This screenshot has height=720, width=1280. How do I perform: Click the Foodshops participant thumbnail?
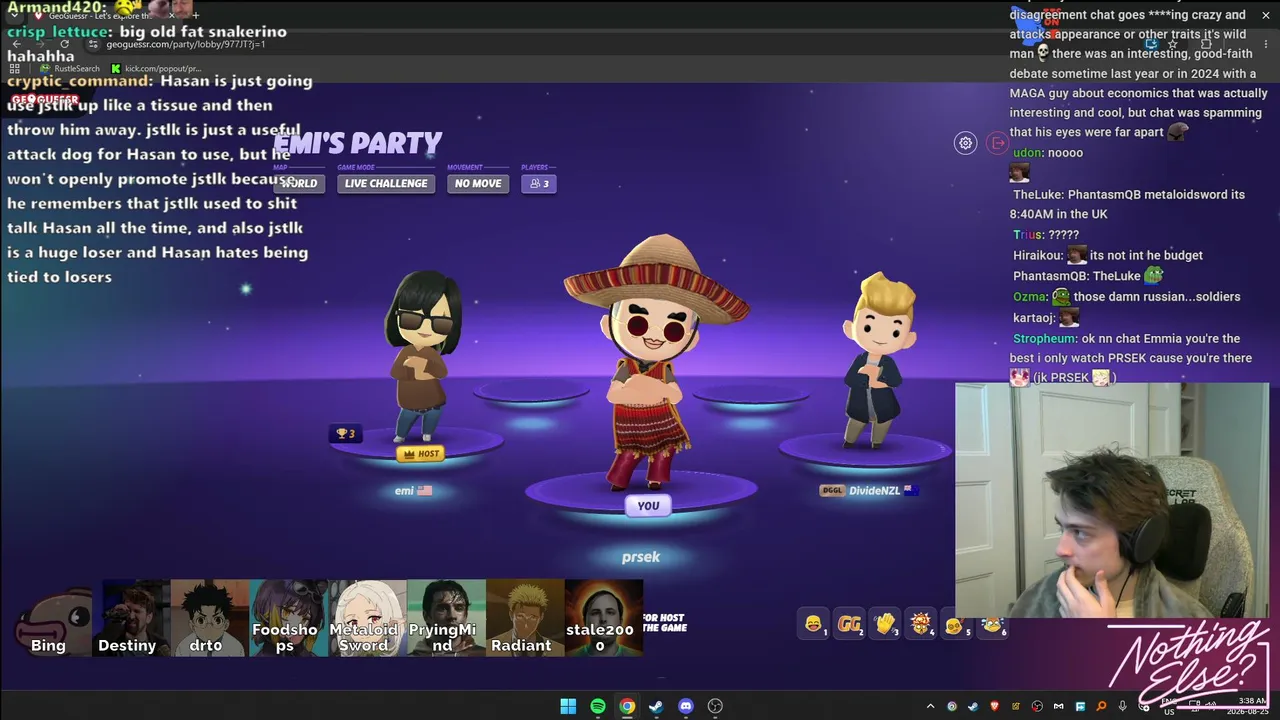(288, 618)
